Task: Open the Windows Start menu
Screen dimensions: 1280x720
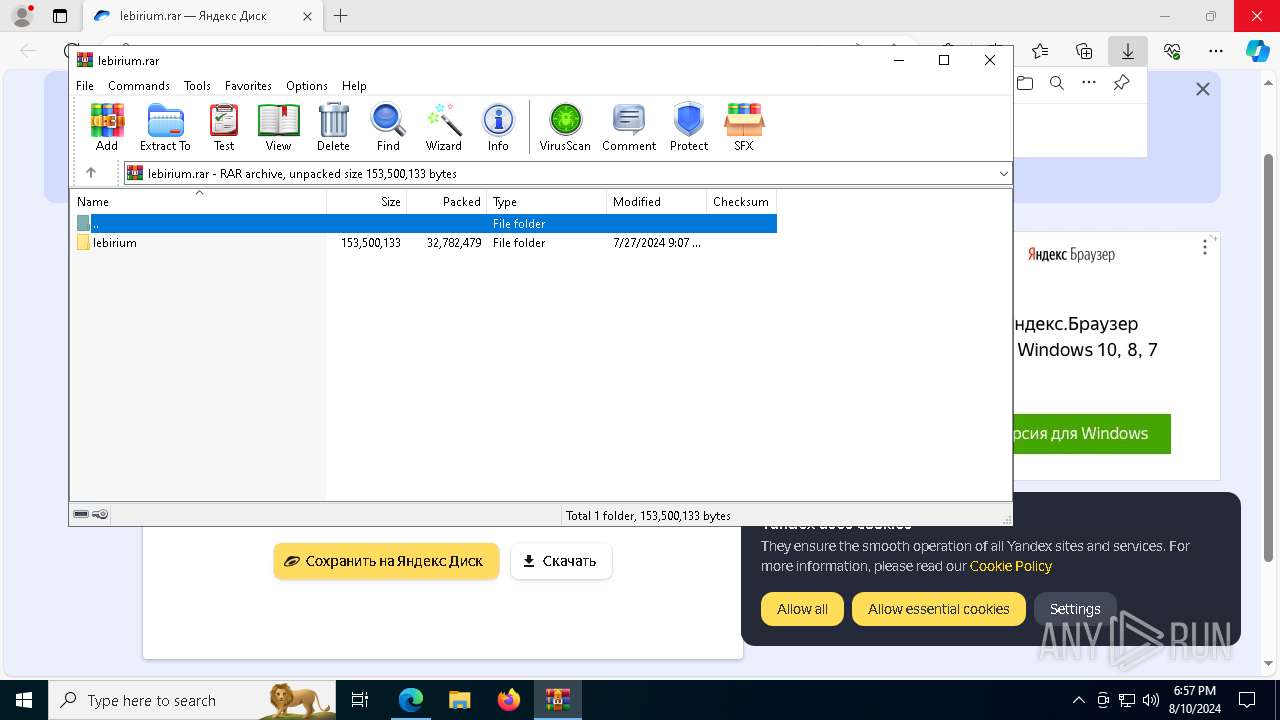Action: tap(24, 700)
